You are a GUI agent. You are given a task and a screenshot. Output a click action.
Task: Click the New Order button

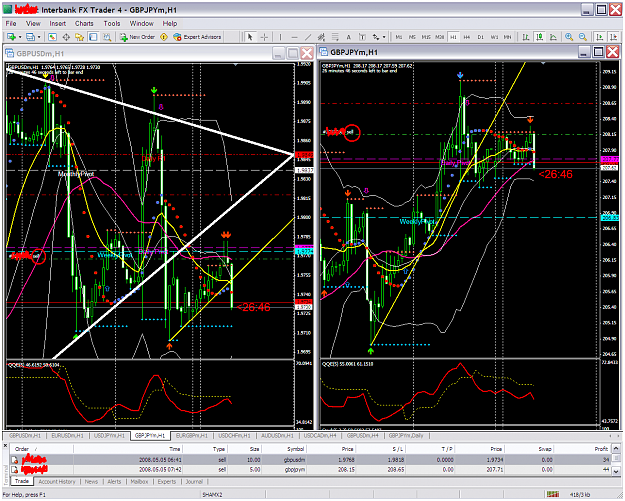pyautogui.click(x=138, y=37)
